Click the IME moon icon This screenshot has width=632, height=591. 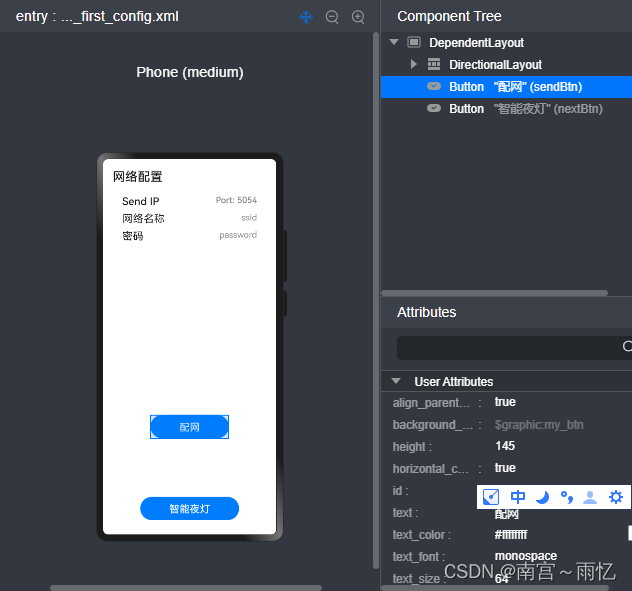[543, 497]
